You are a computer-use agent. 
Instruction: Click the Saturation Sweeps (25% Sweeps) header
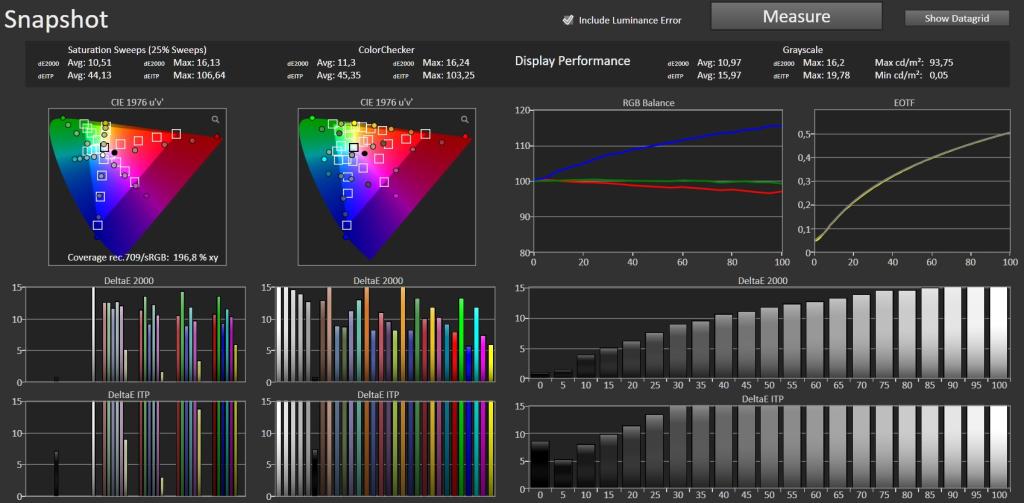click(x=137, y=50)
